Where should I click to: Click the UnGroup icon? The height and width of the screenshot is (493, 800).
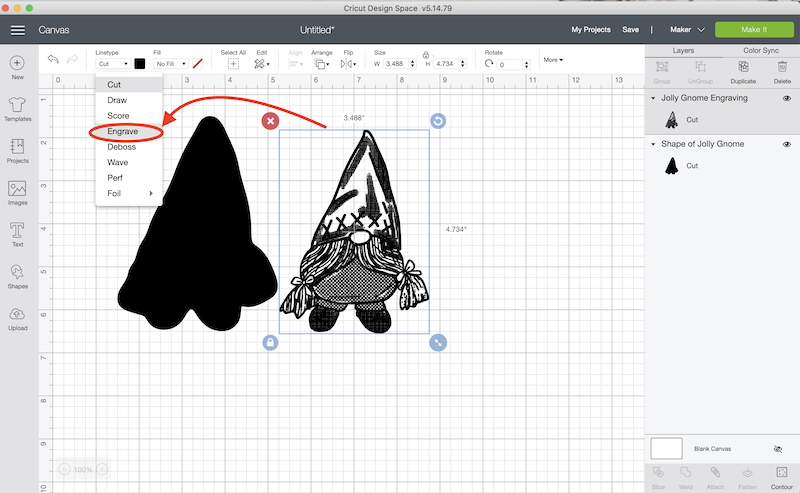701,66
